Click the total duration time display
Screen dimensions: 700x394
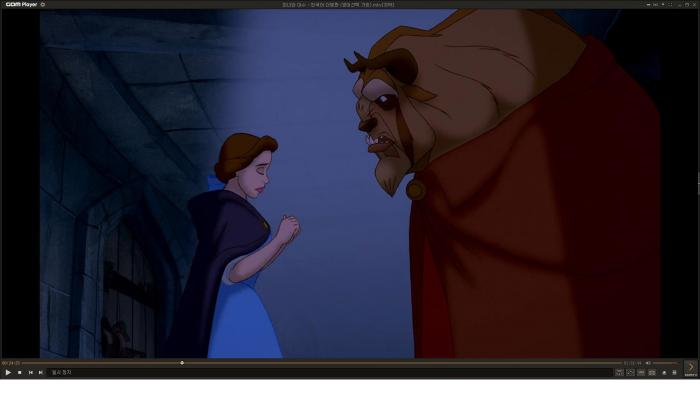(x=632, y=363)
